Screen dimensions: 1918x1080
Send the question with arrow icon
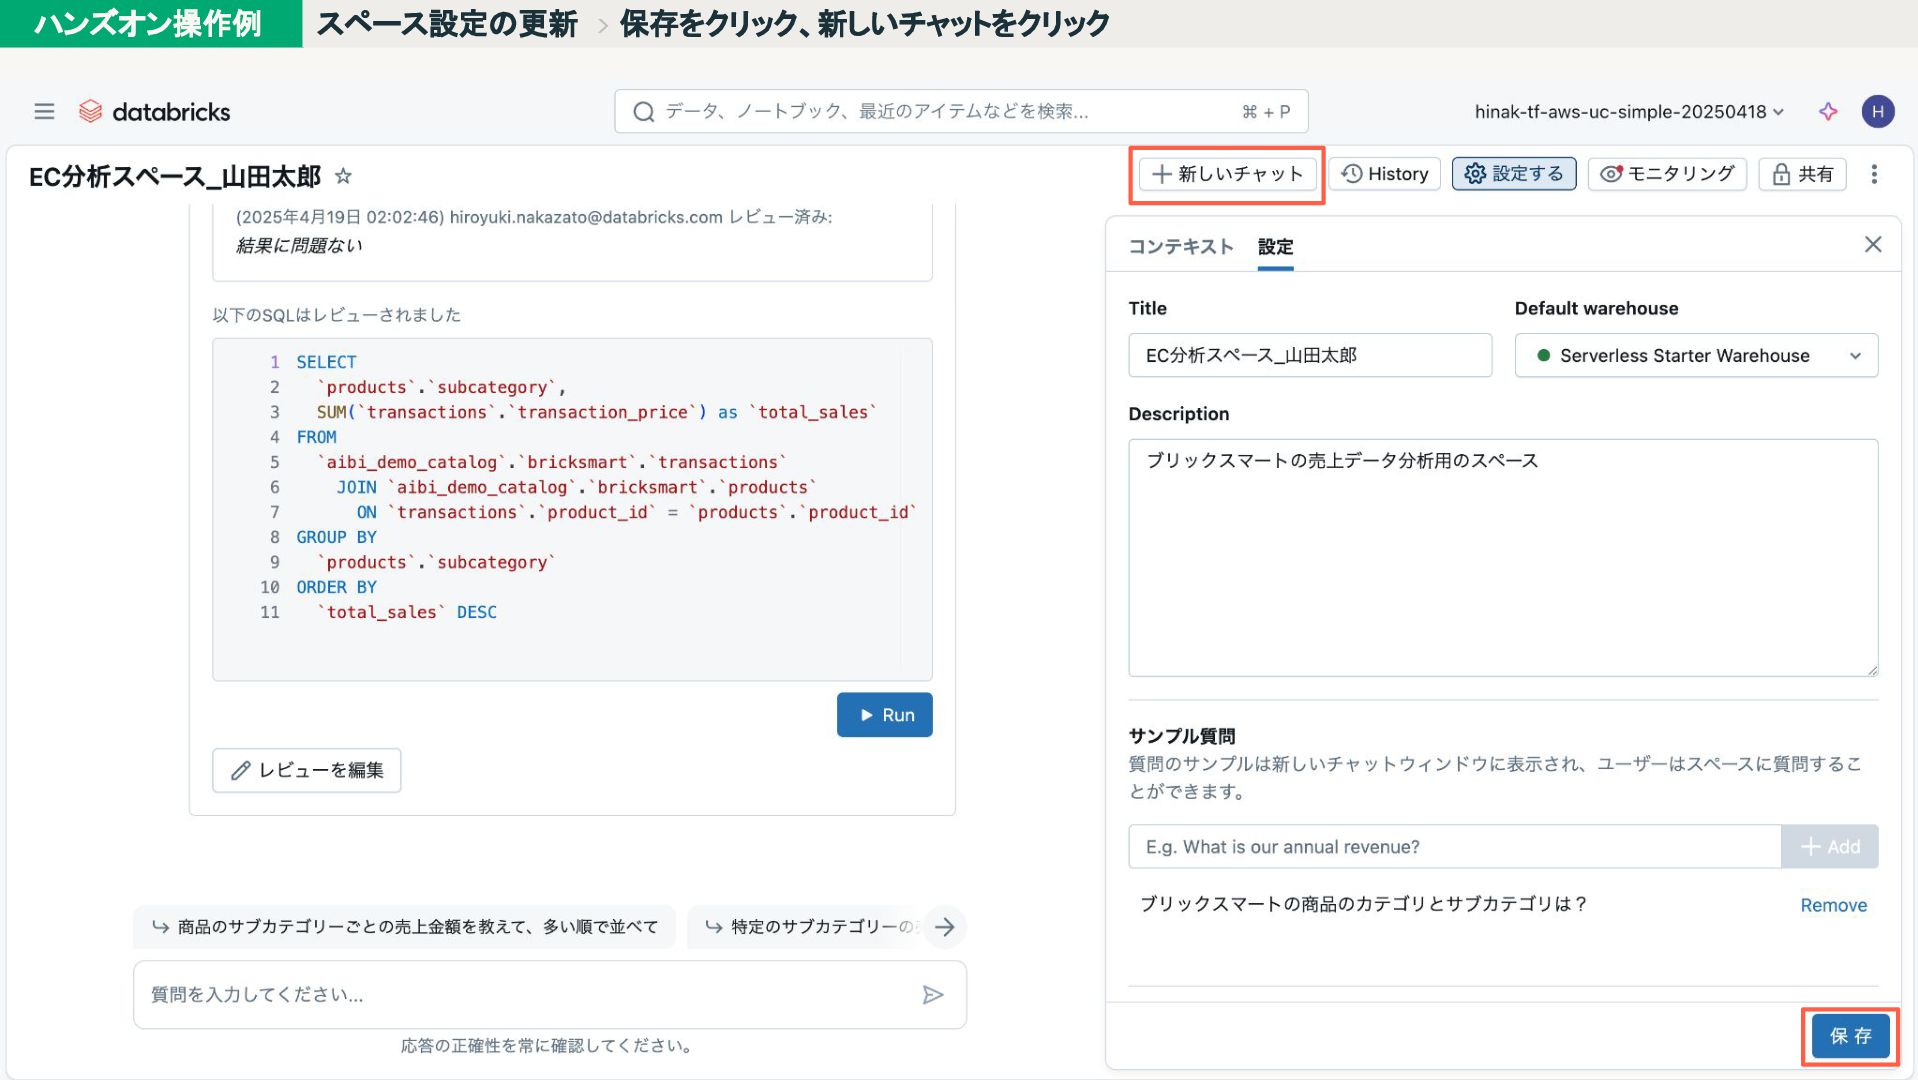coord(932,994)
